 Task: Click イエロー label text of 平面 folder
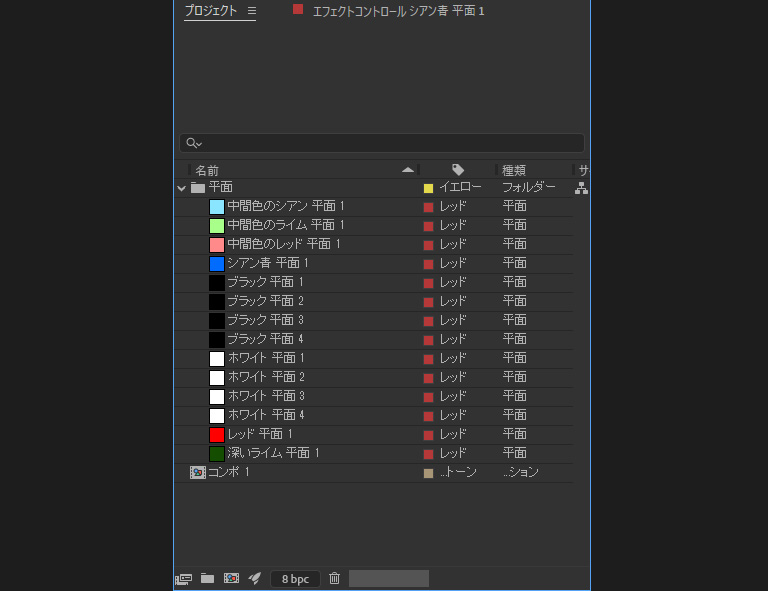460,187
